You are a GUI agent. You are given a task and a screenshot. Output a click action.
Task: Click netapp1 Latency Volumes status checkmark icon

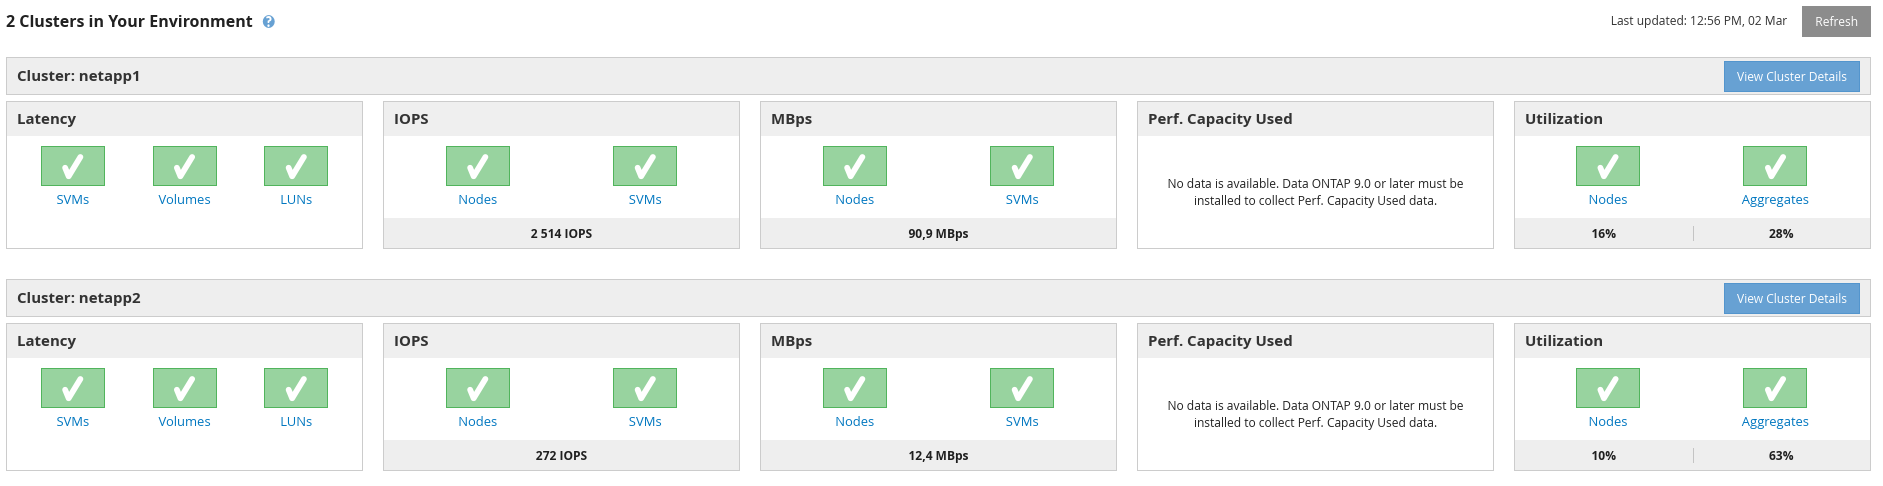(x=185, y=166)
